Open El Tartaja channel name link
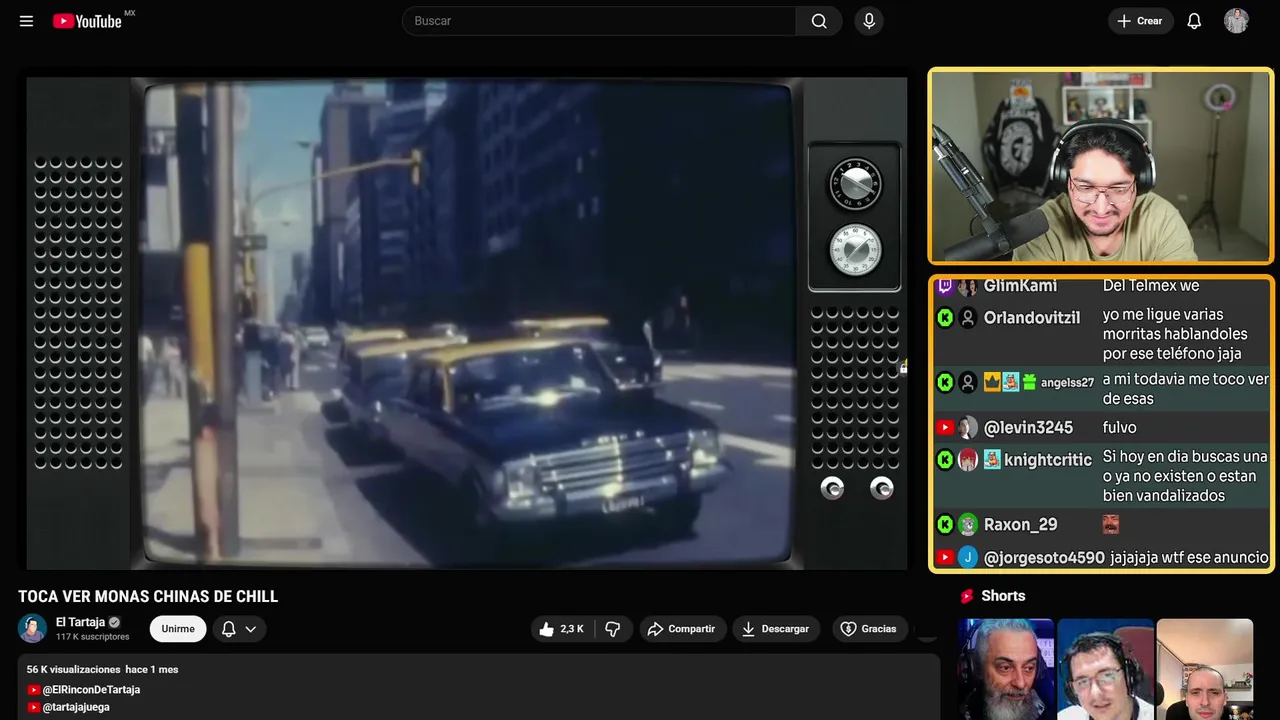The width and height of the screenshot is (1280, 720). pyautogui.click(x=80, y=622)
